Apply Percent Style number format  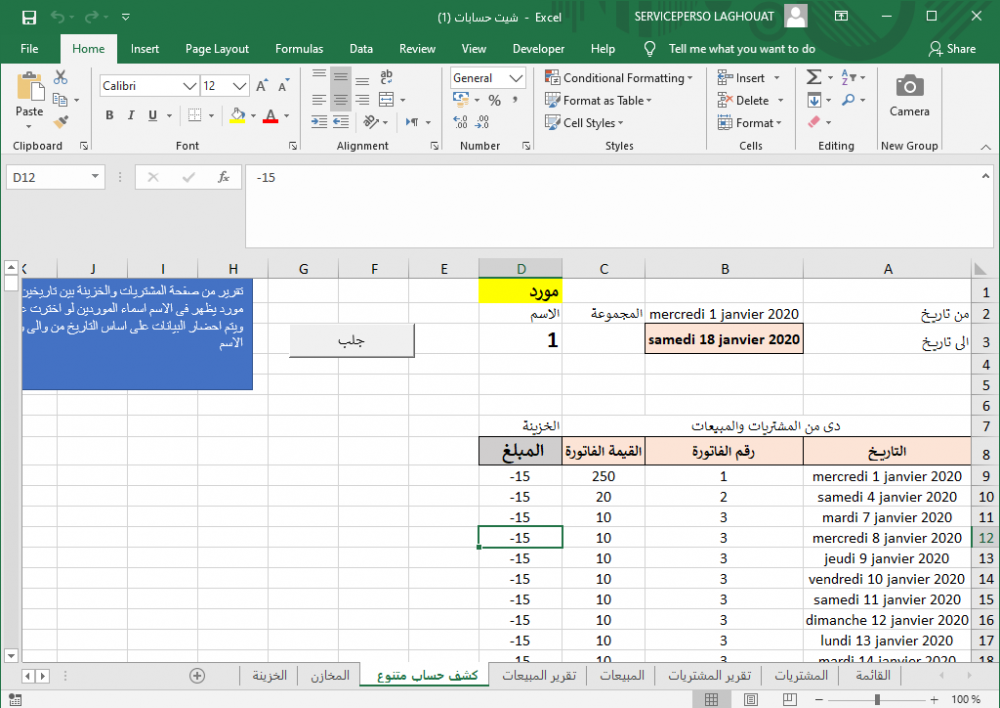(x=494, y=100)
